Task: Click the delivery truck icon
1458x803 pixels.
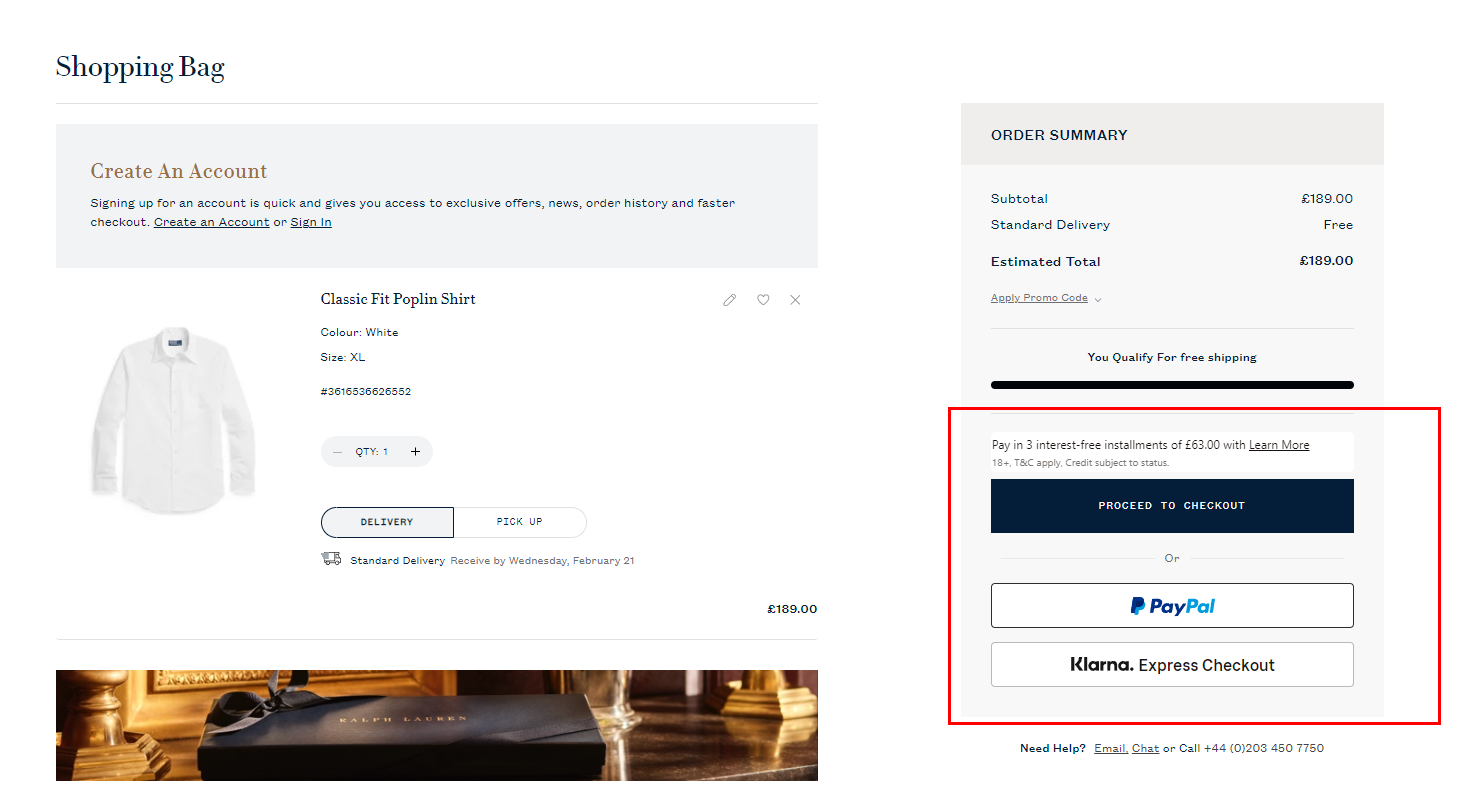Action: pyautogui.click(x=331, y=559)
